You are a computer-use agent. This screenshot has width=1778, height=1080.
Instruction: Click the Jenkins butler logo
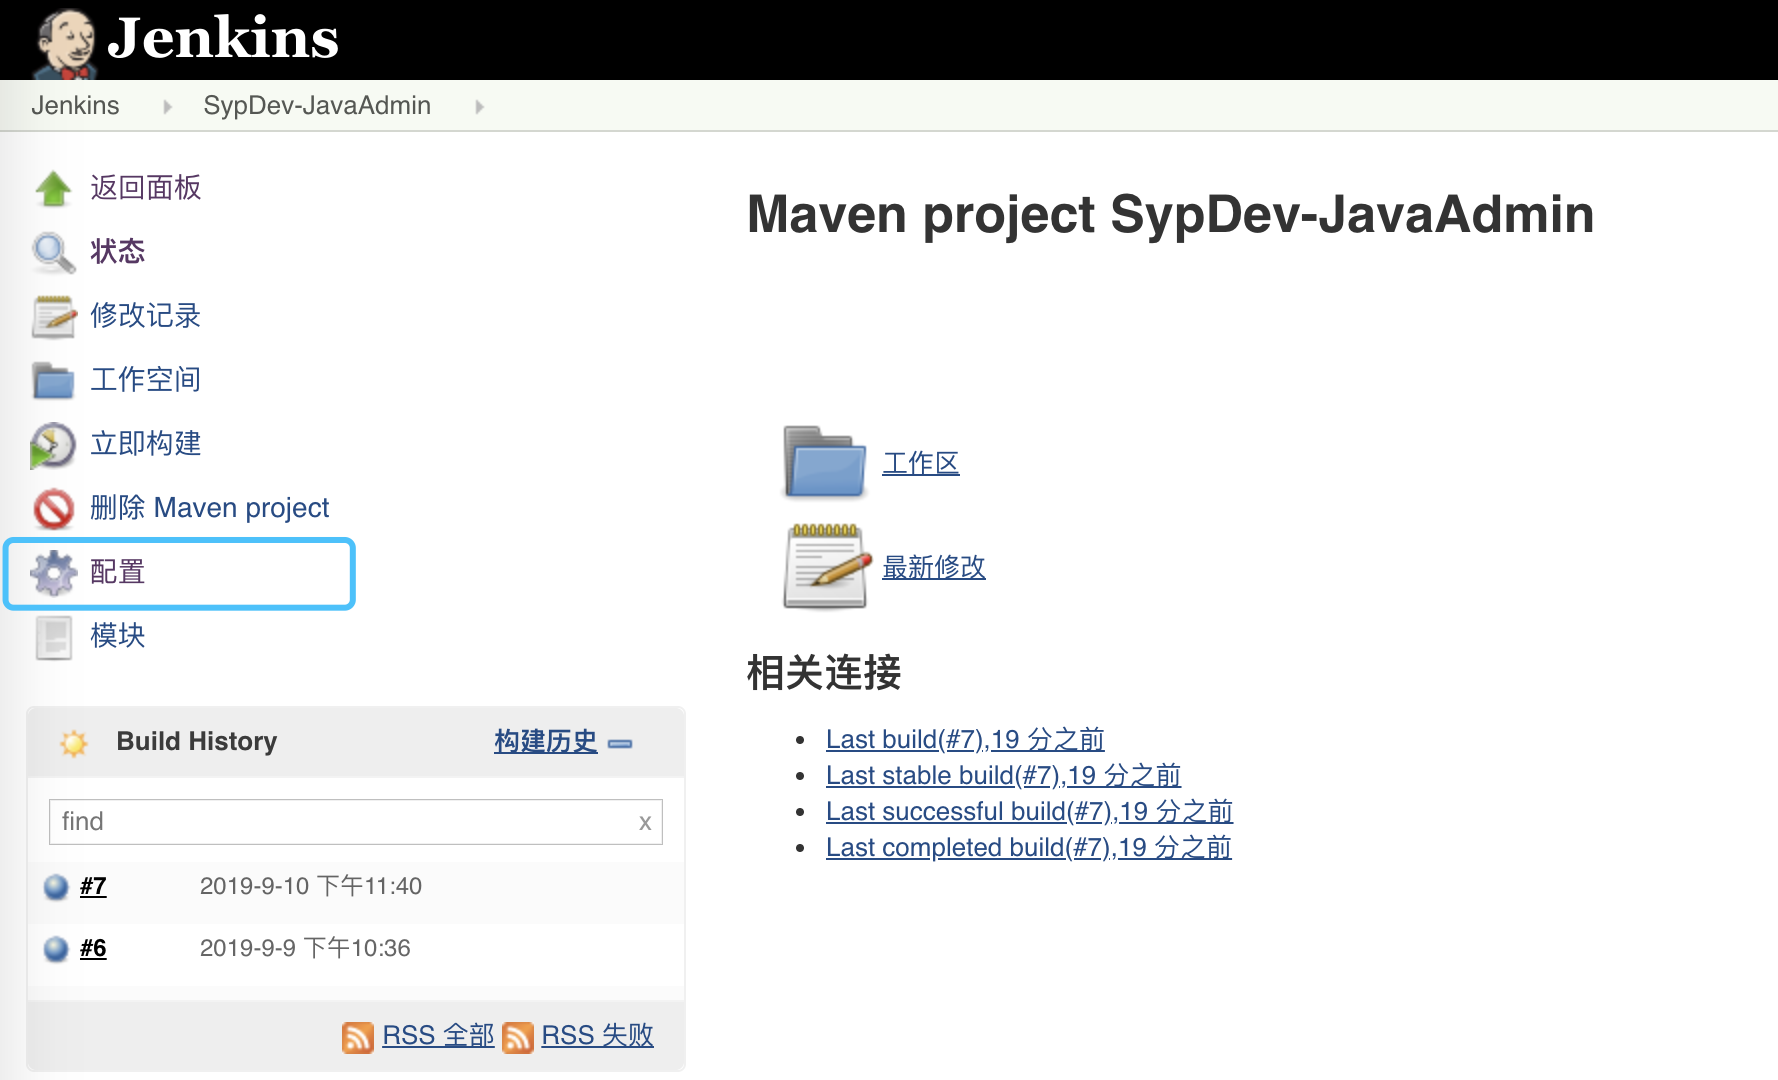pyautogui.click(x=64, y=43)
